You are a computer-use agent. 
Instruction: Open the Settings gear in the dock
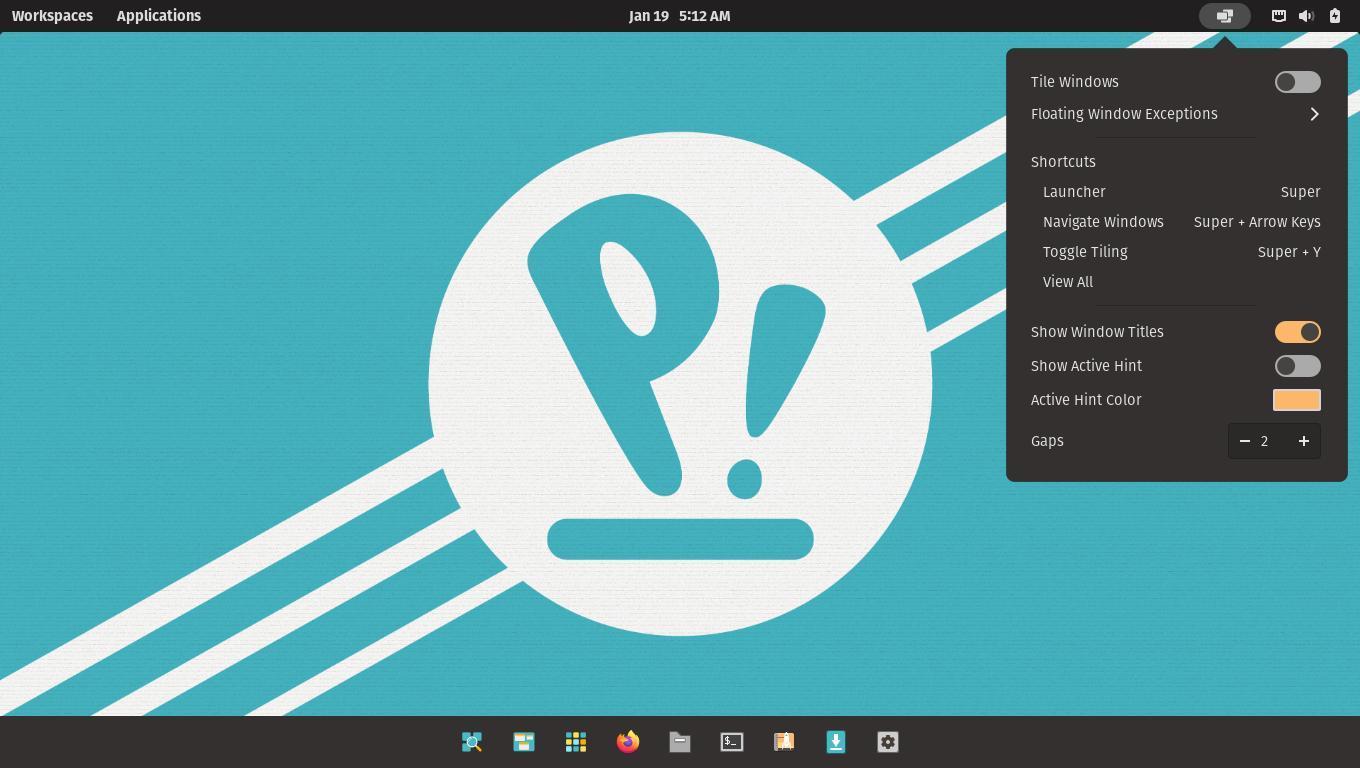click(888, 742)
